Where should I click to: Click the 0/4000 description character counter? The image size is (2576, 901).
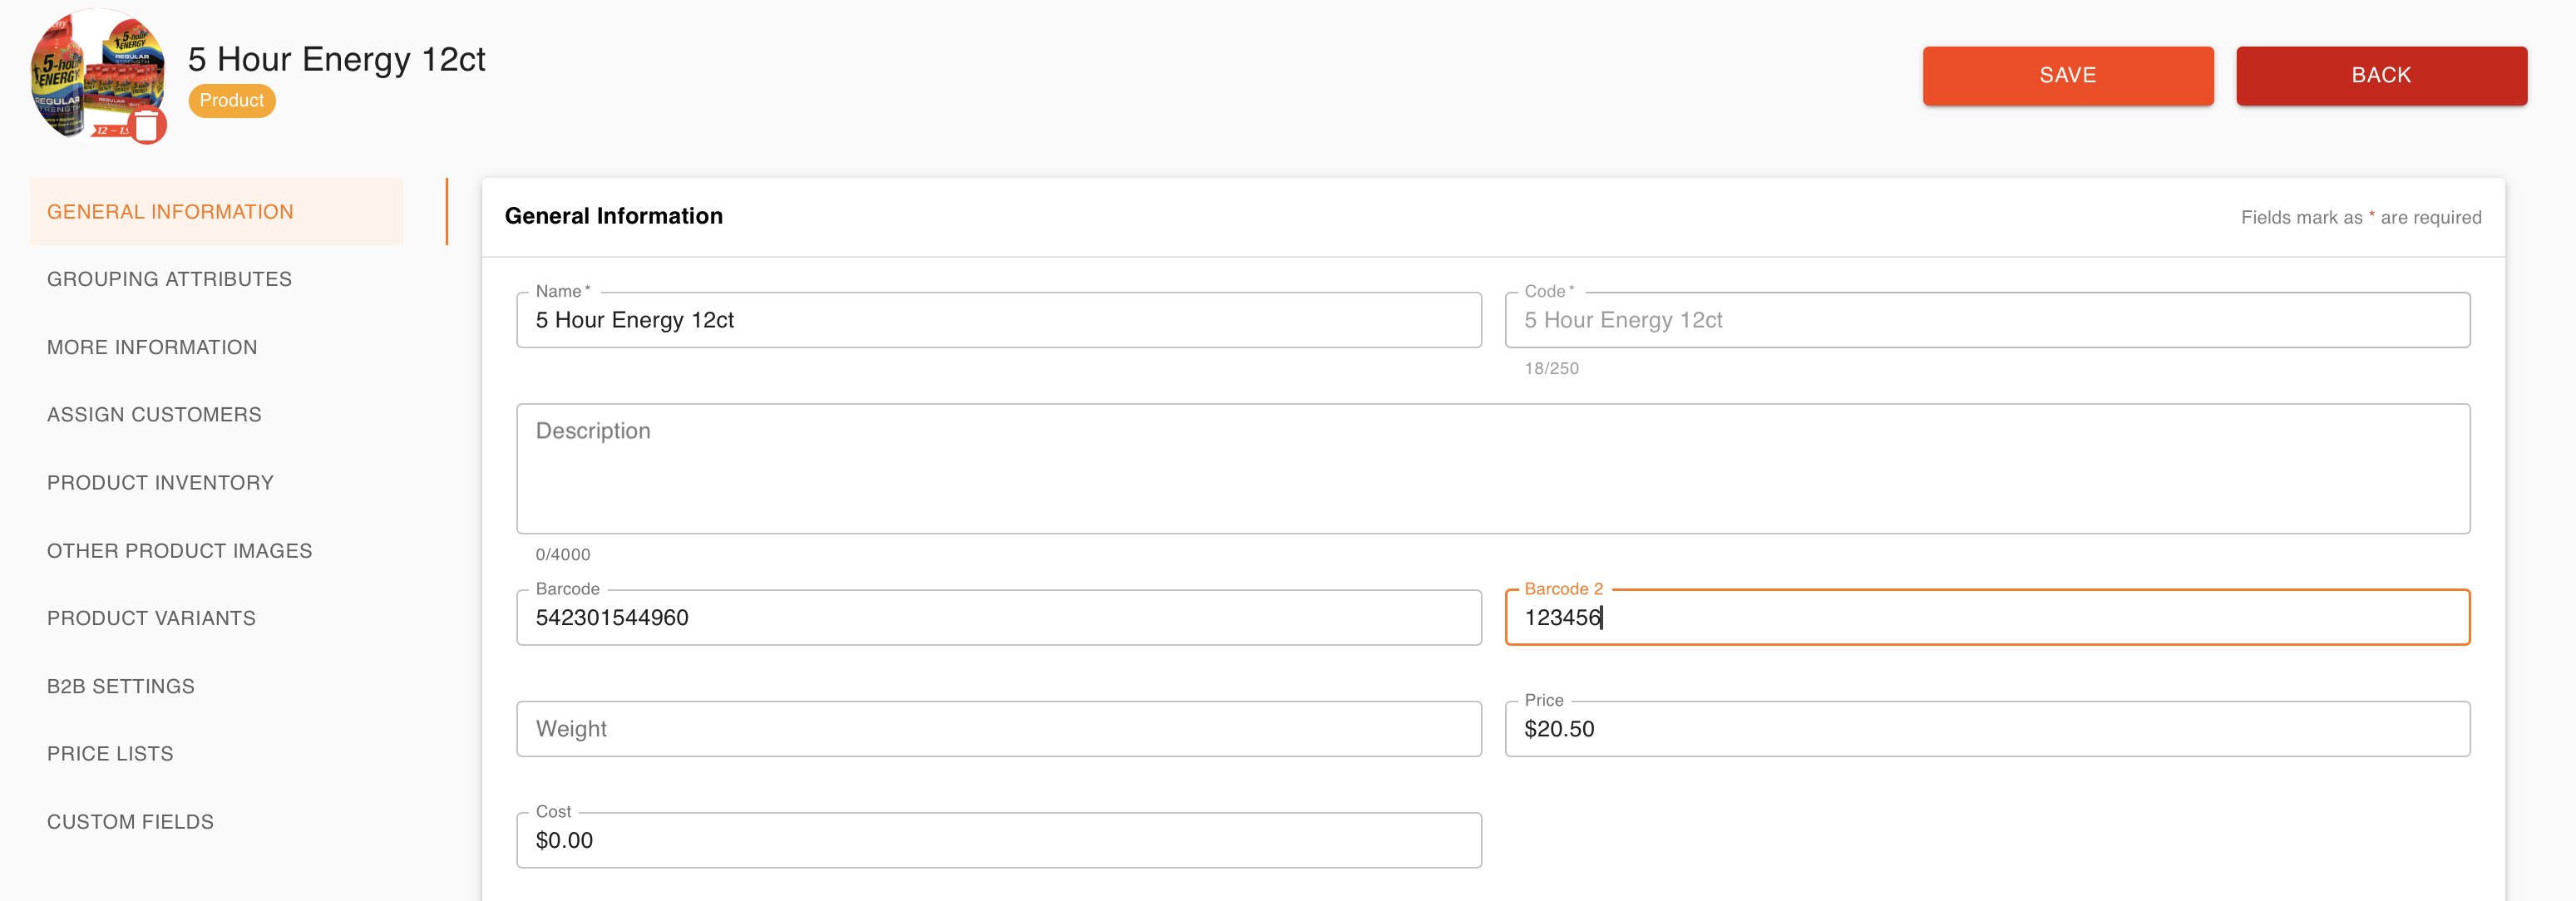(563, 554)
